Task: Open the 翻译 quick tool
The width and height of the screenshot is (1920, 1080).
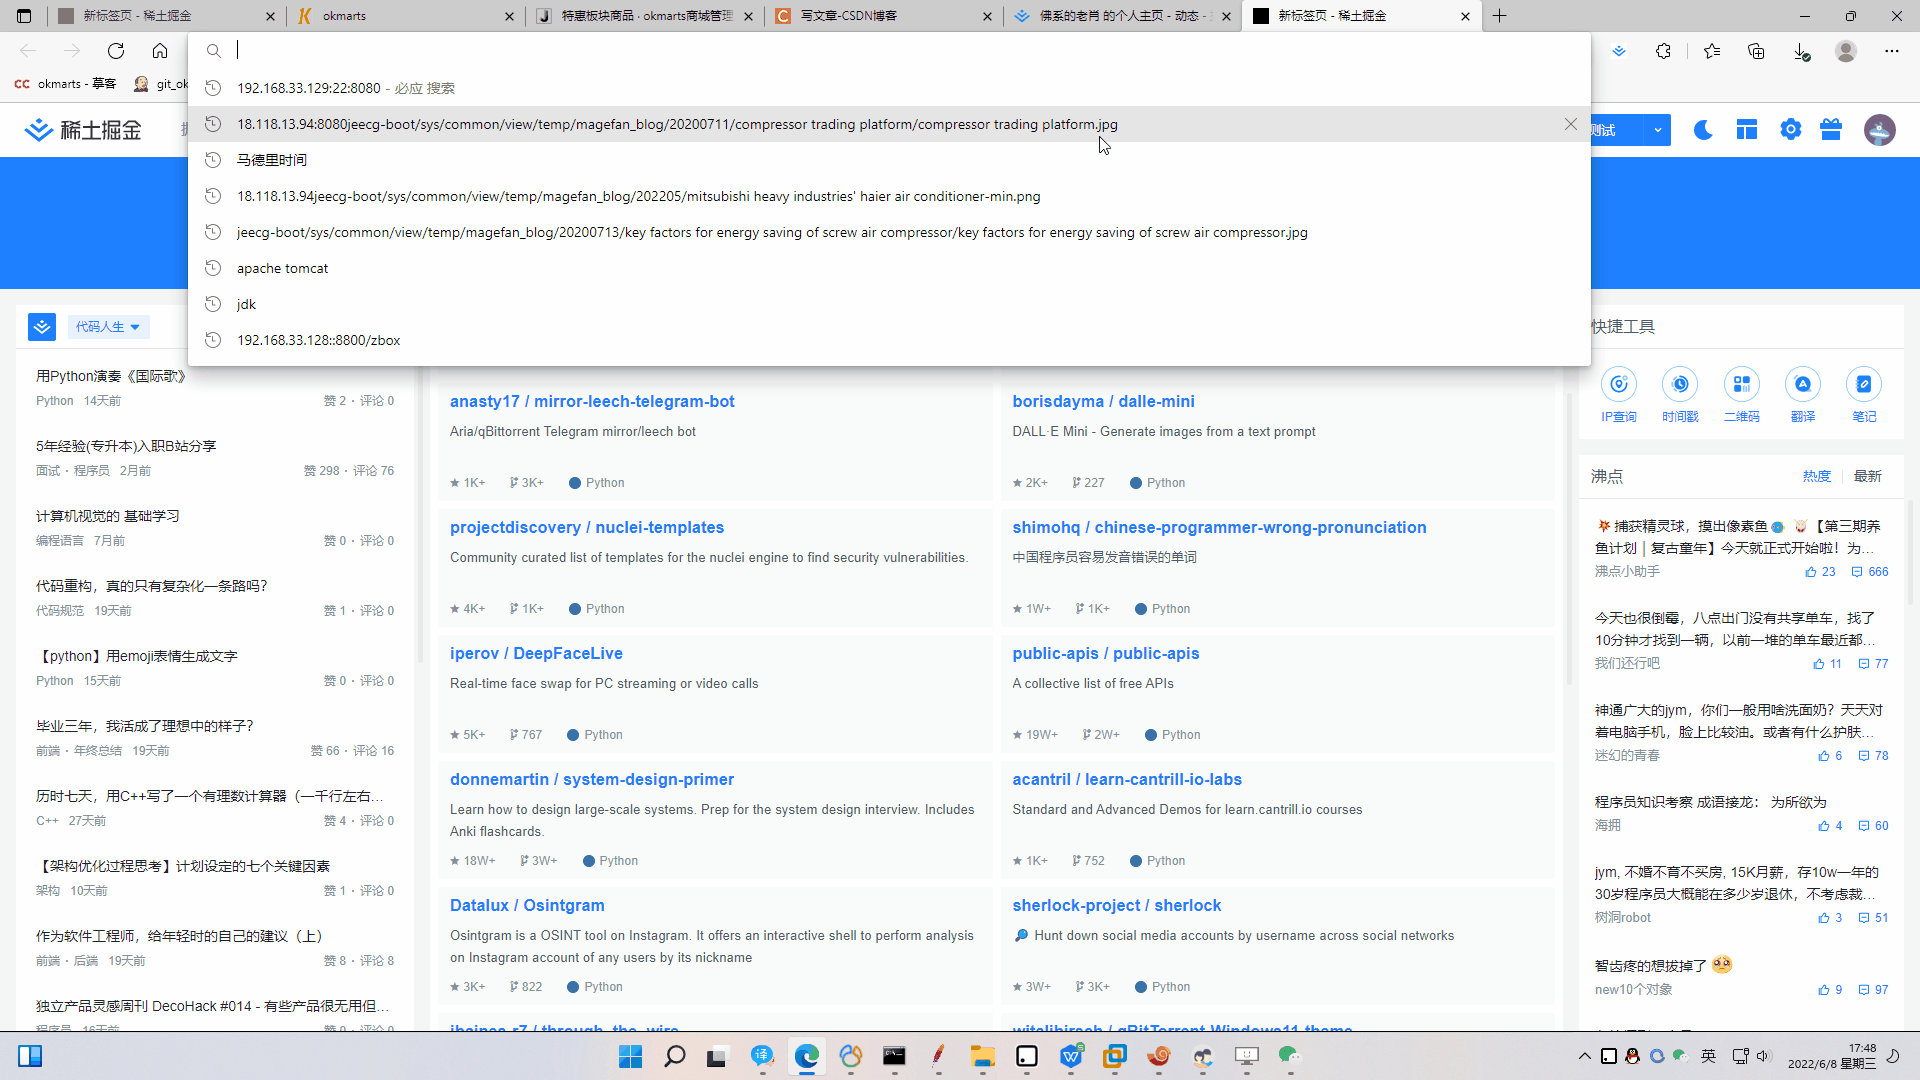Action: pos(1803,384)
